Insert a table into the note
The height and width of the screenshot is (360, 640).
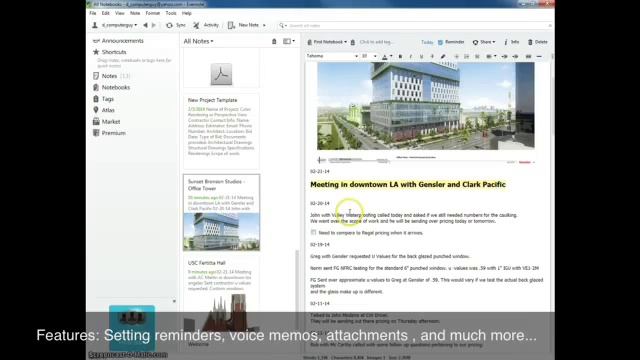pos(528,57)
